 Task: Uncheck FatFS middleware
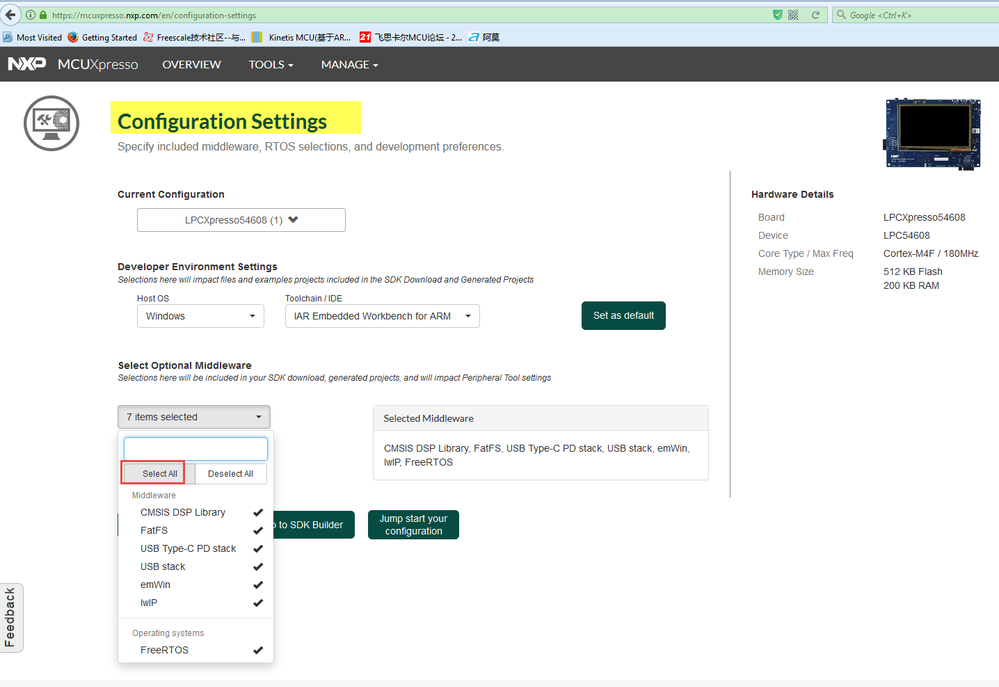pyautogui.click(x=196, y=530)
